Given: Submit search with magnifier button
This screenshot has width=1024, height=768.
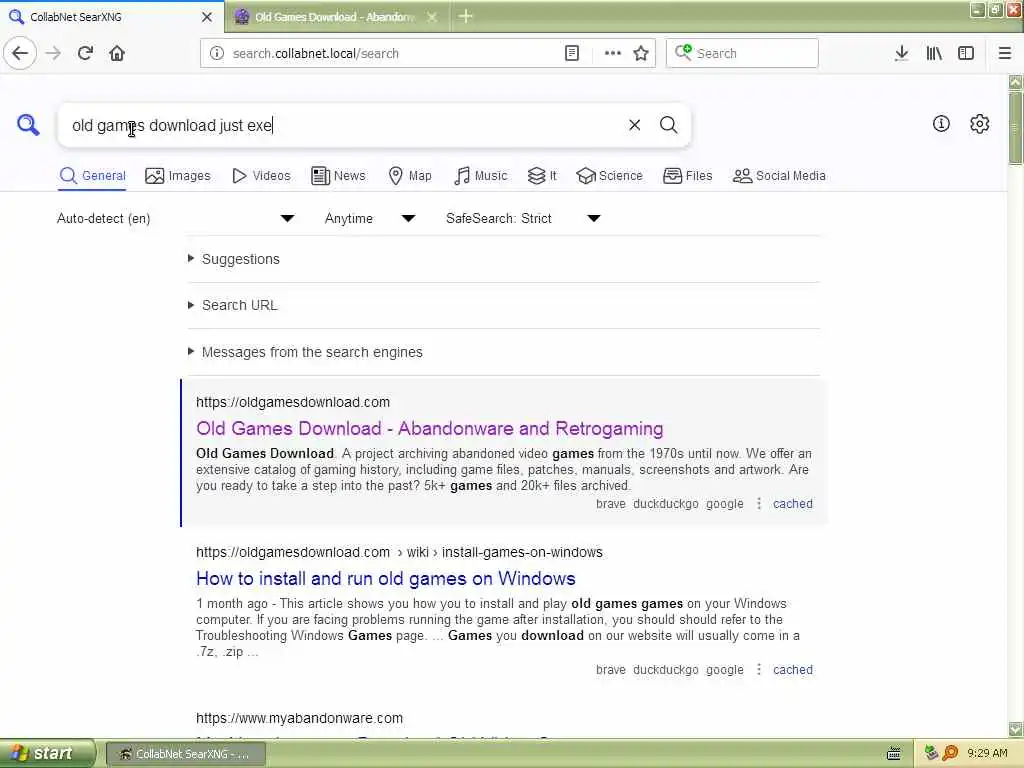Looking at the screenshot, I should [x=668, y=125].
